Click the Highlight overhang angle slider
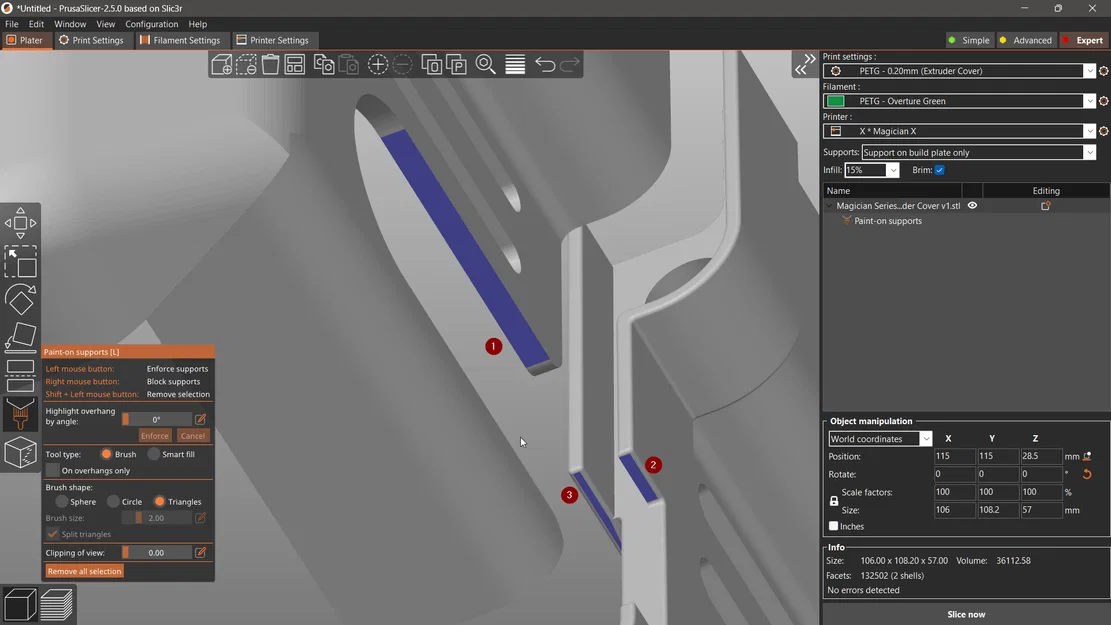Screen dimensions: 1111x625 [157, 420]
